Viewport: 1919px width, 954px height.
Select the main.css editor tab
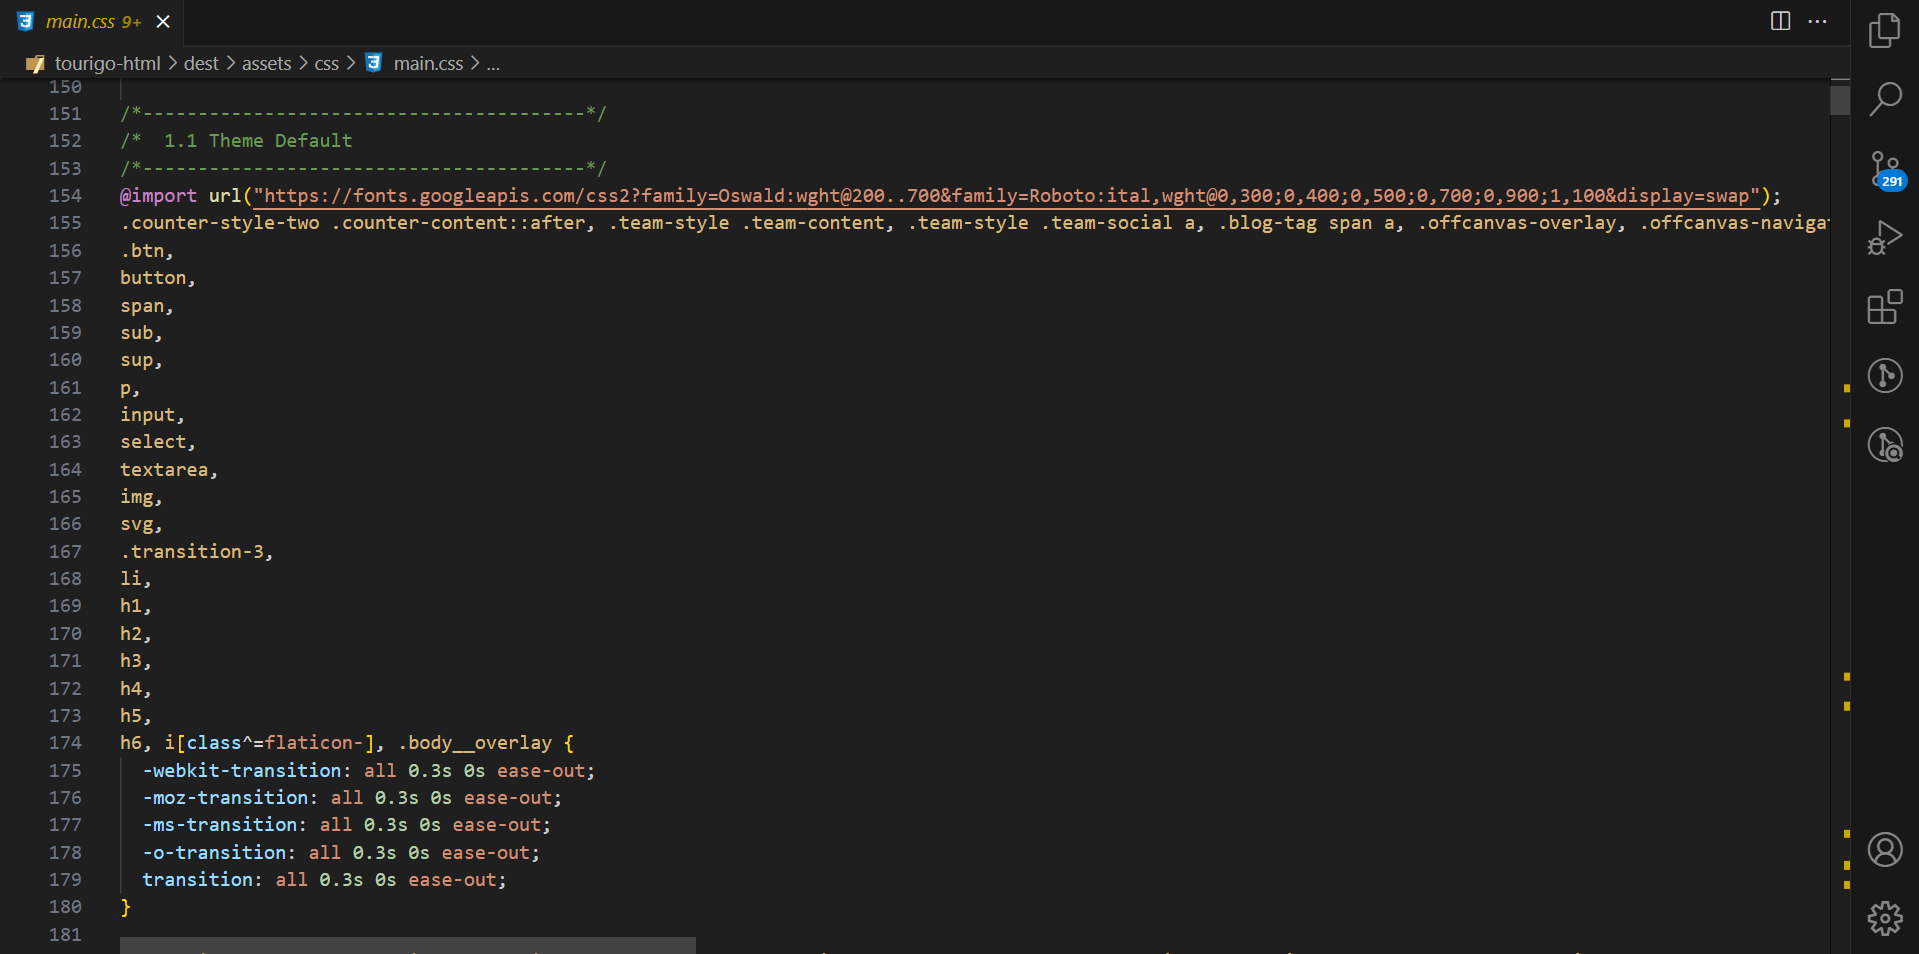click(x=92, y=22)
